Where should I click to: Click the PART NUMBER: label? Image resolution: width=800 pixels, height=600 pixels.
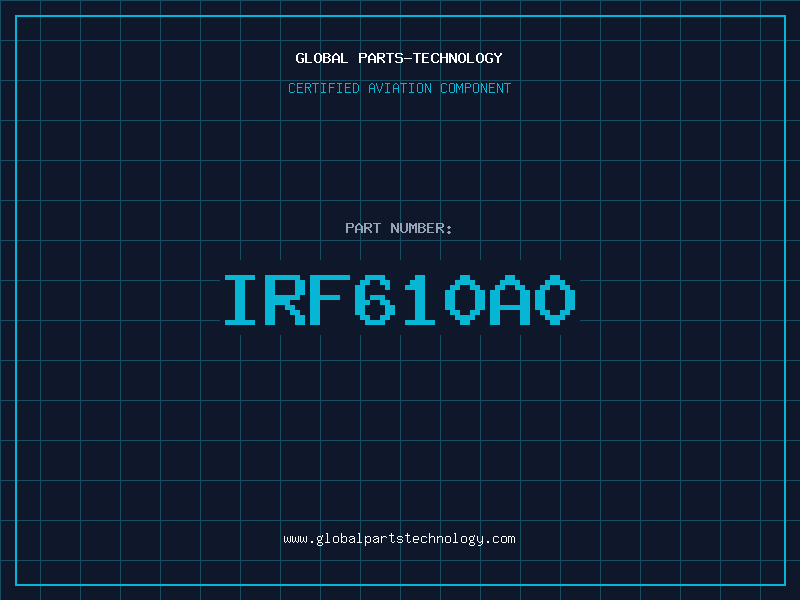[399, 228]
